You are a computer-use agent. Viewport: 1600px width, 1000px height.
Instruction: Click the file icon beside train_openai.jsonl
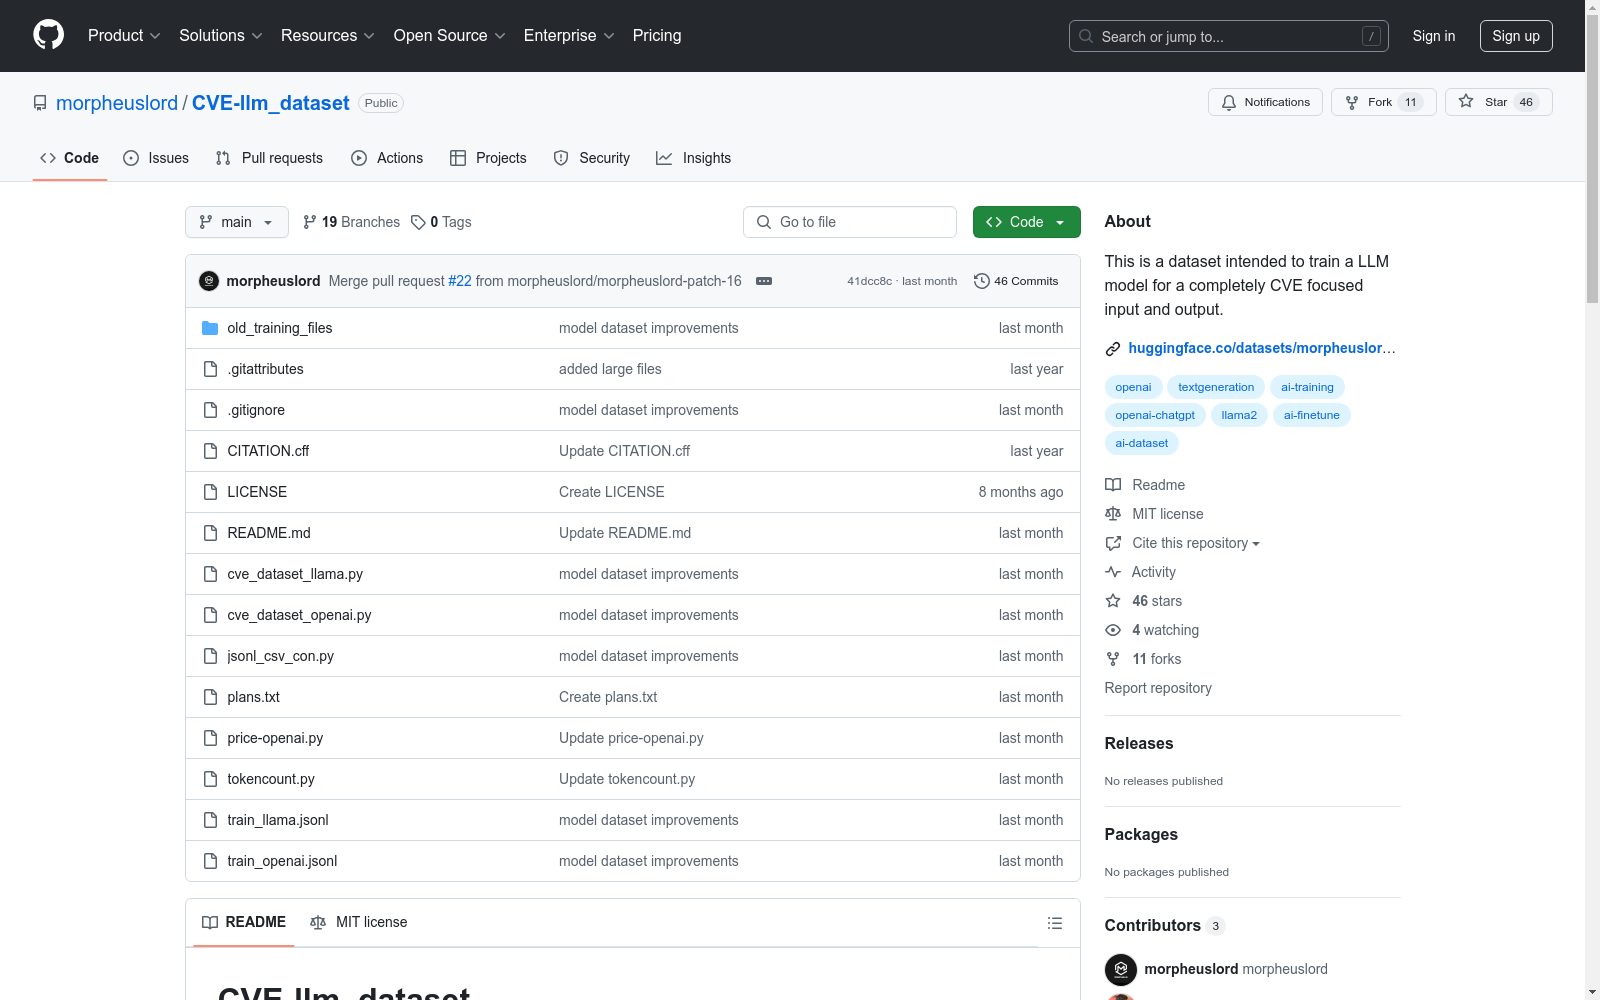coord(210,861)
